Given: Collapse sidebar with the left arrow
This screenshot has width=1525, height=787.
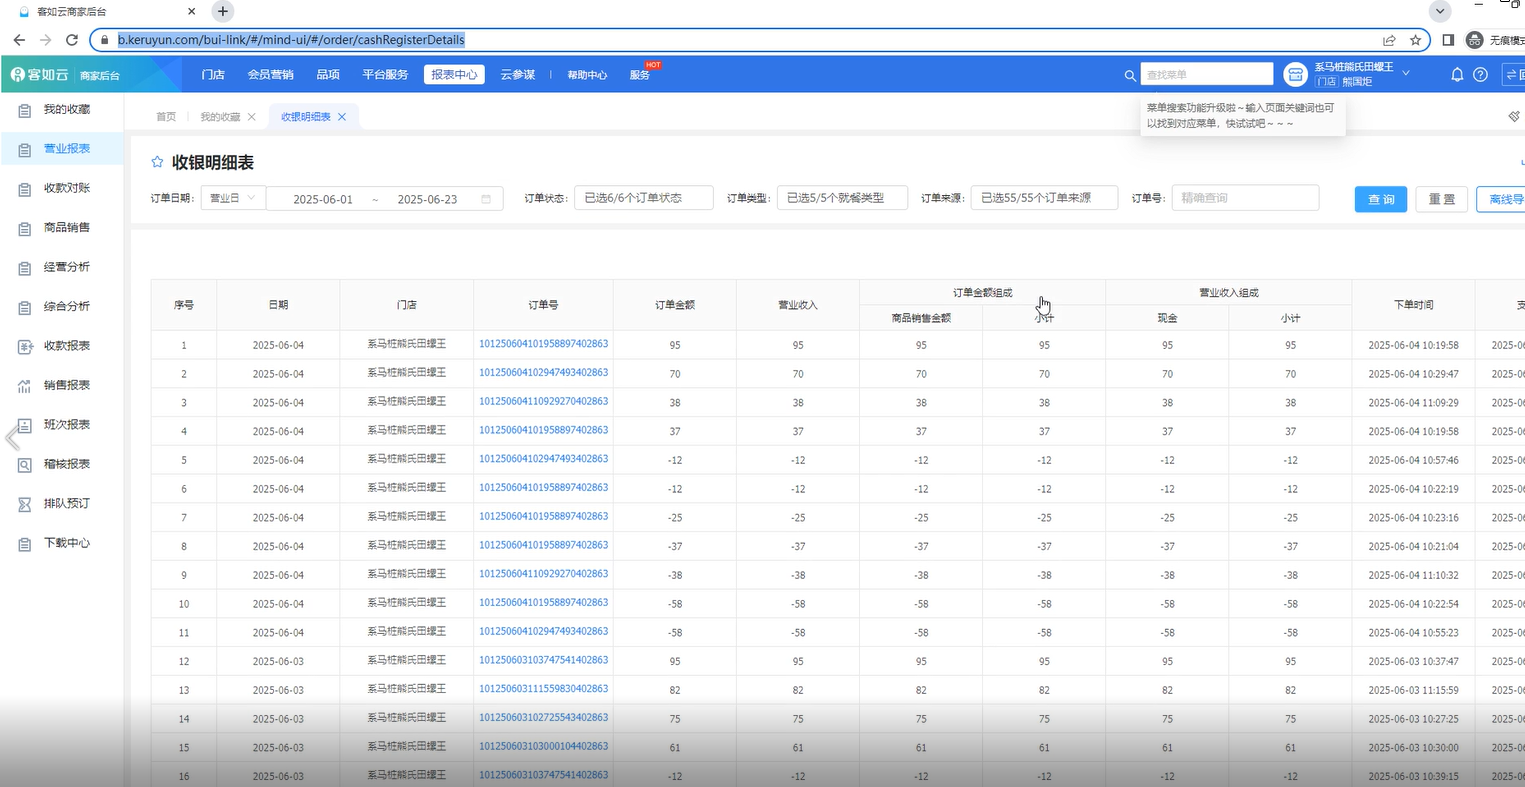Looking at the screenshot, I should click(x=12, y=437).
